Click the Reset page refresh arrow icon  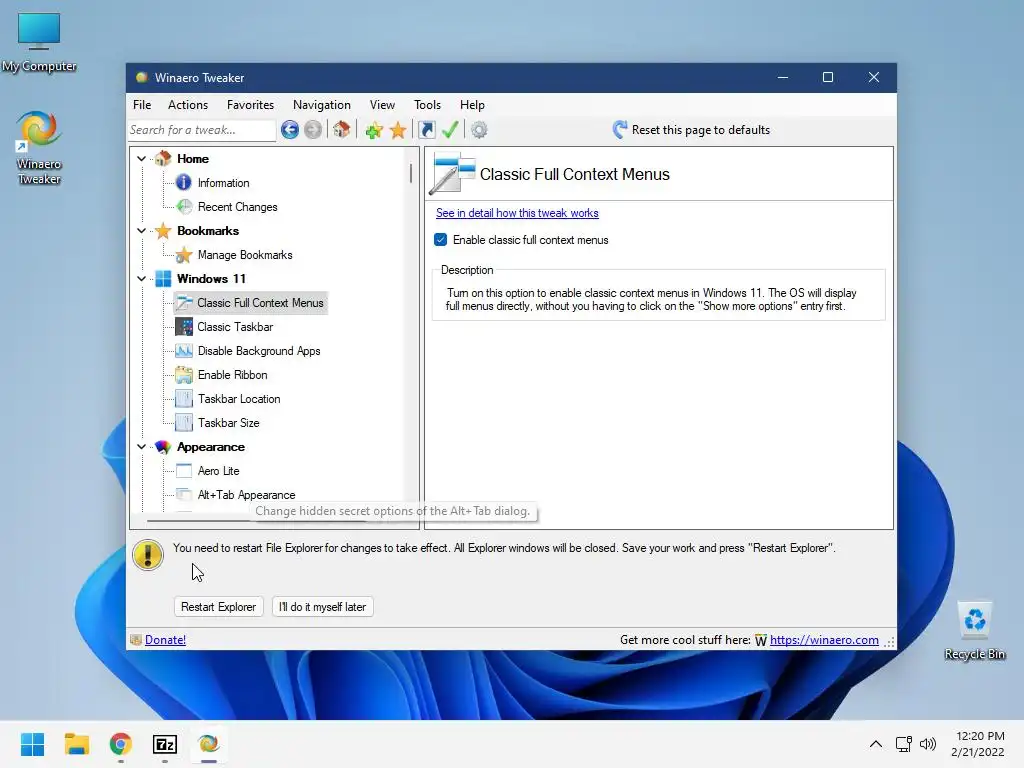coord(620,130)
